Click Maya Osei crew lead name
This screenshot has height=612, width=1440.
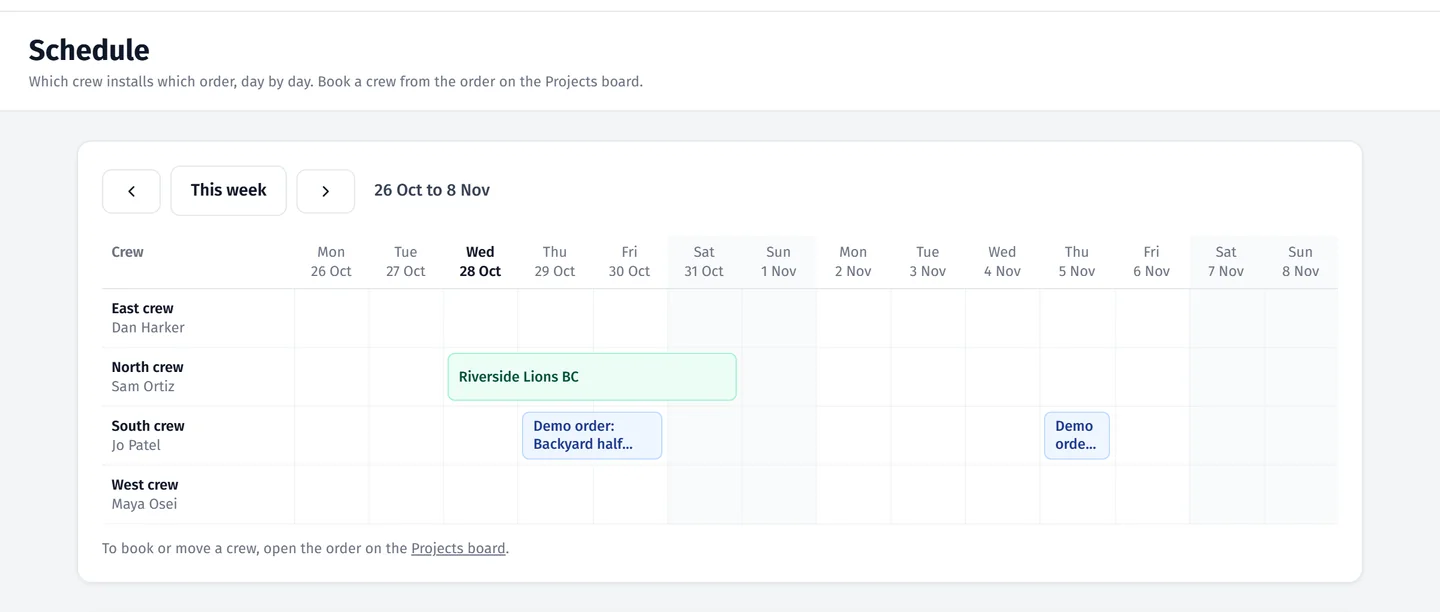144,505
